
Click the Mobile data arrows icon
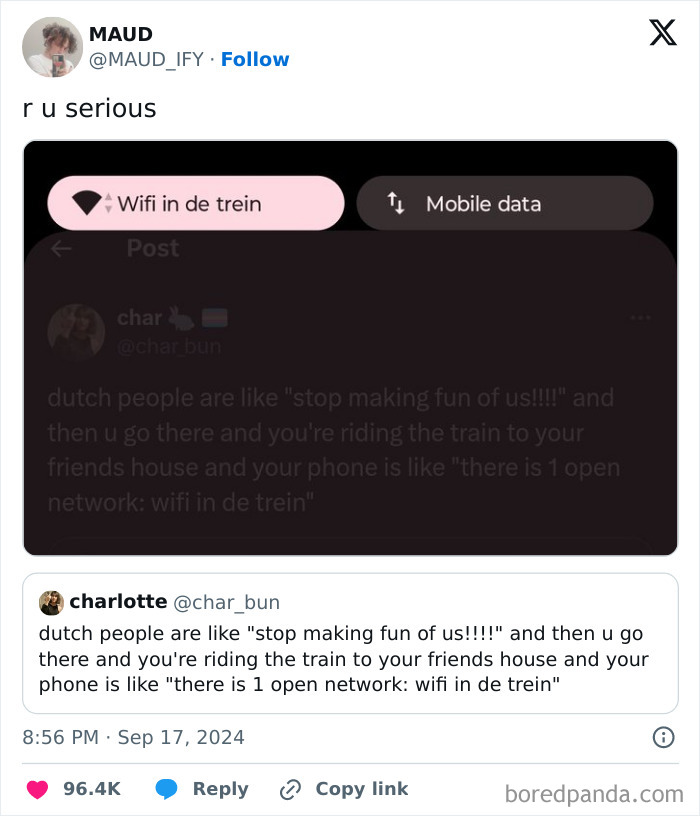tap(394, 202)
